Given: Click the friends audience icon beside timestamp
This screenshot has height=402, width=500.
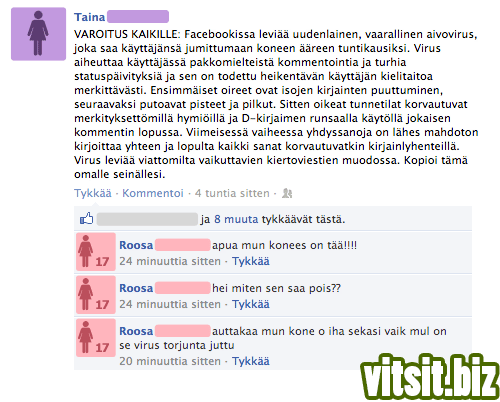Looking at the screenshot, I should point(287,193).
